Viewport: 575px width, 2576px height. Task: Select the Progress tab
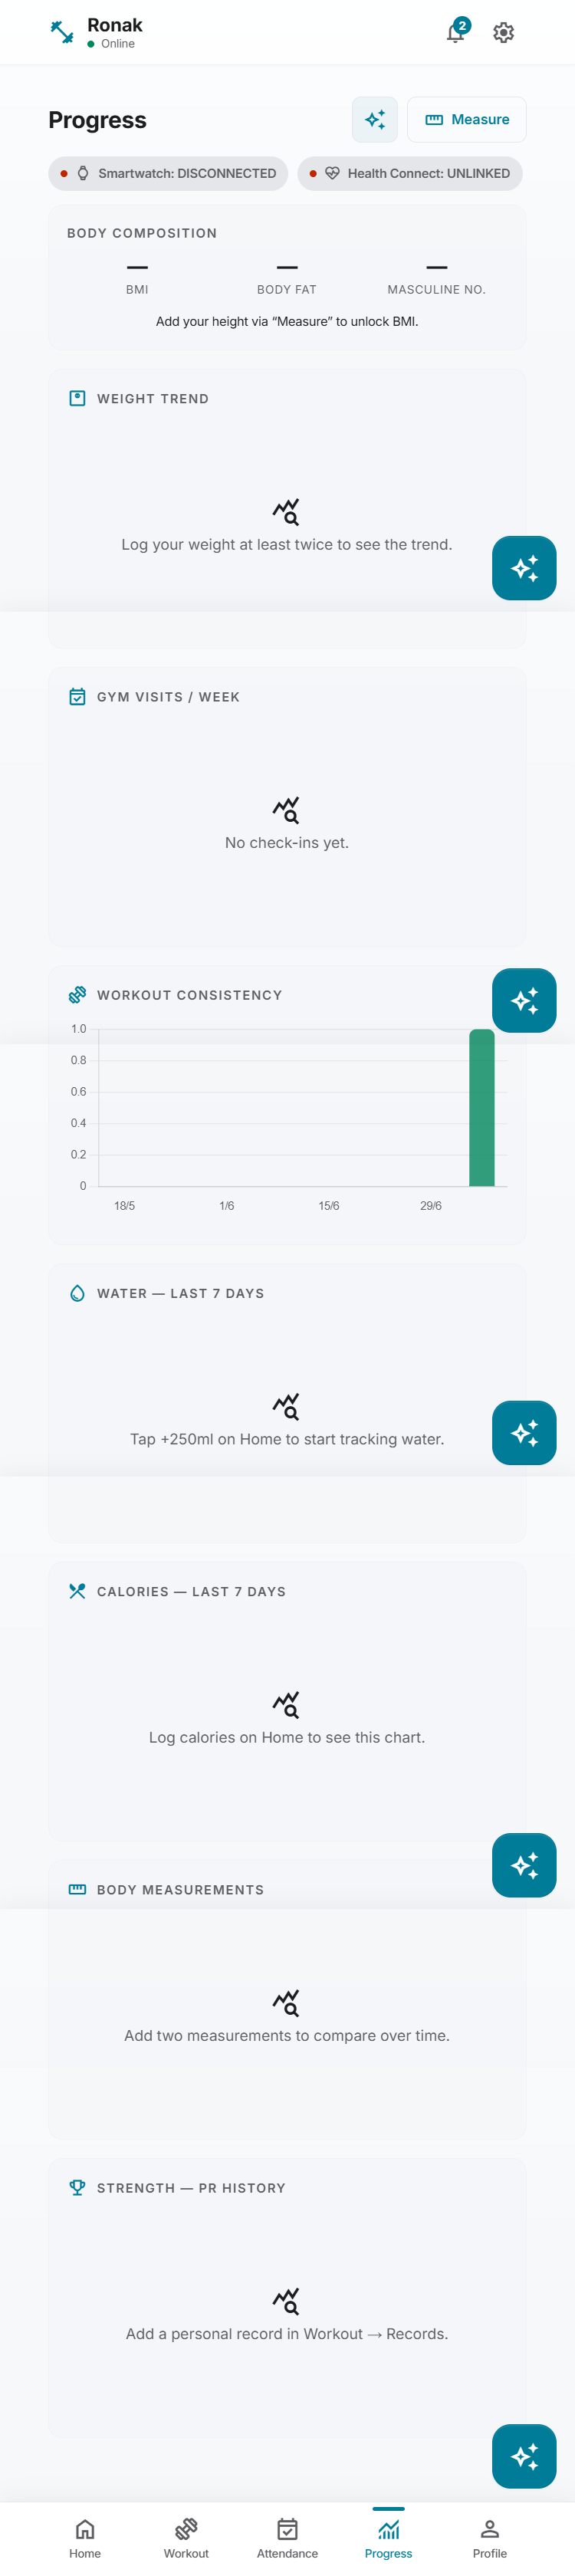coord(388,2538)
